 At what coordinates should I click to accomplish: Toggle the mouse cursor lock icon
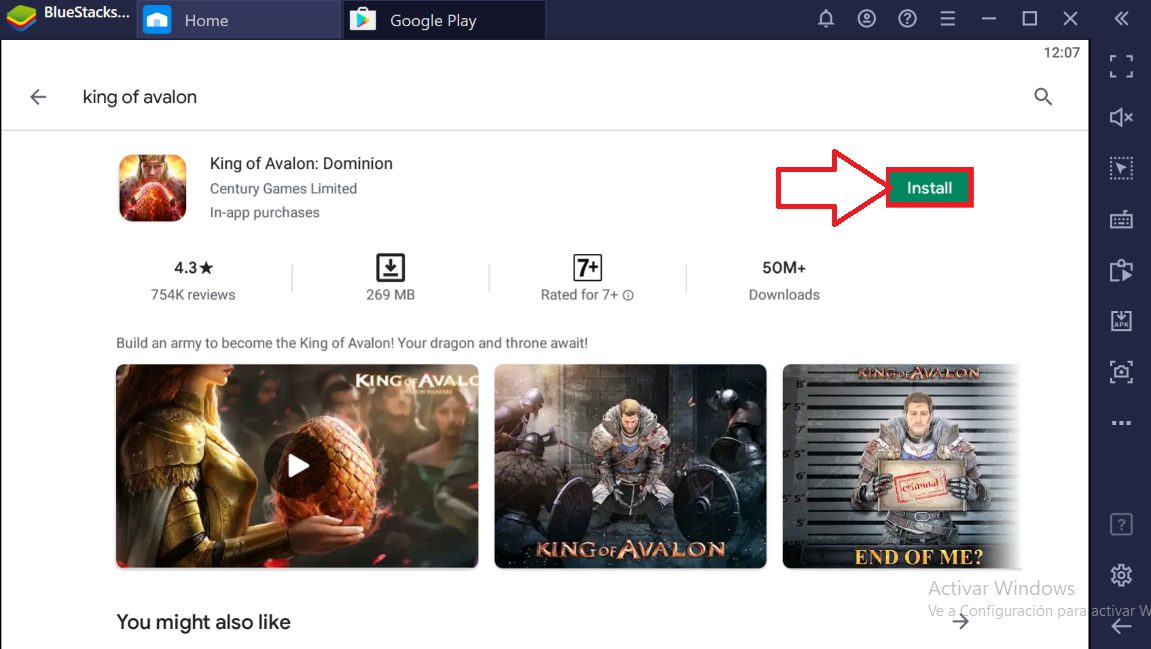pos(1121,168)
